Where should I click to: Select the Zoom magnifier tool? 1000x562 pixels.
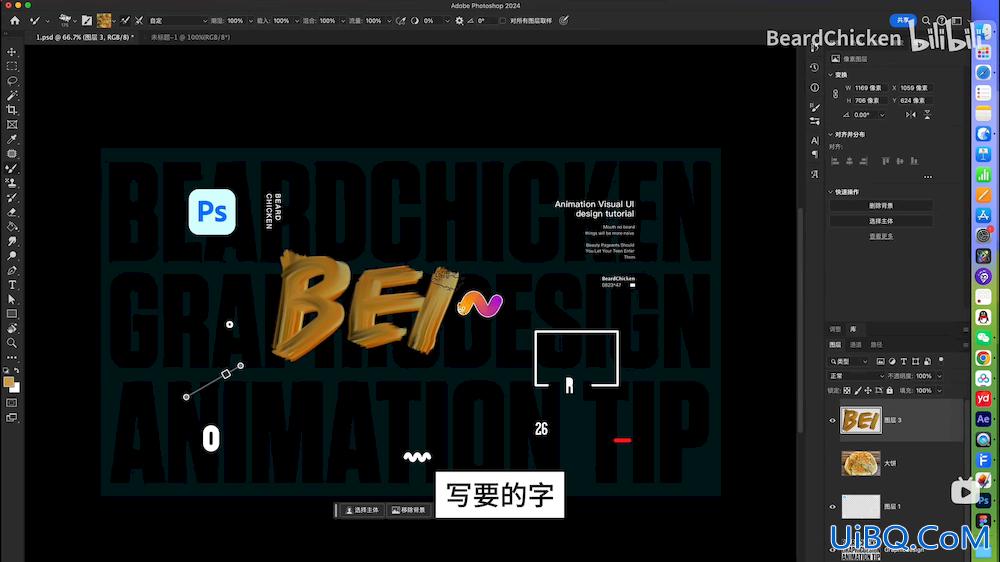[x=11, y=343]
